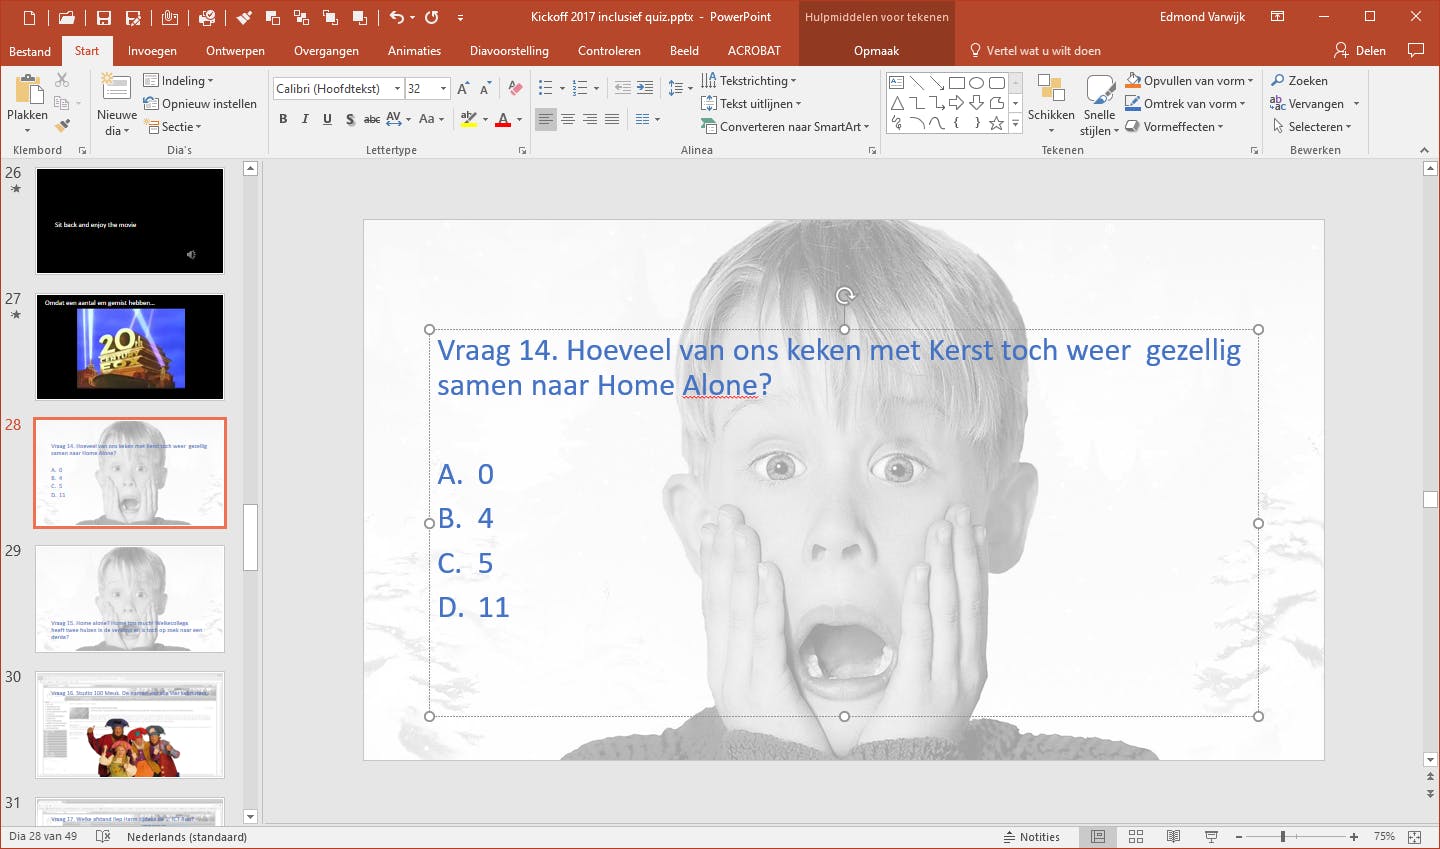Click Converteren naar SmartArt
1440x849 pixels.
[785, 127]
